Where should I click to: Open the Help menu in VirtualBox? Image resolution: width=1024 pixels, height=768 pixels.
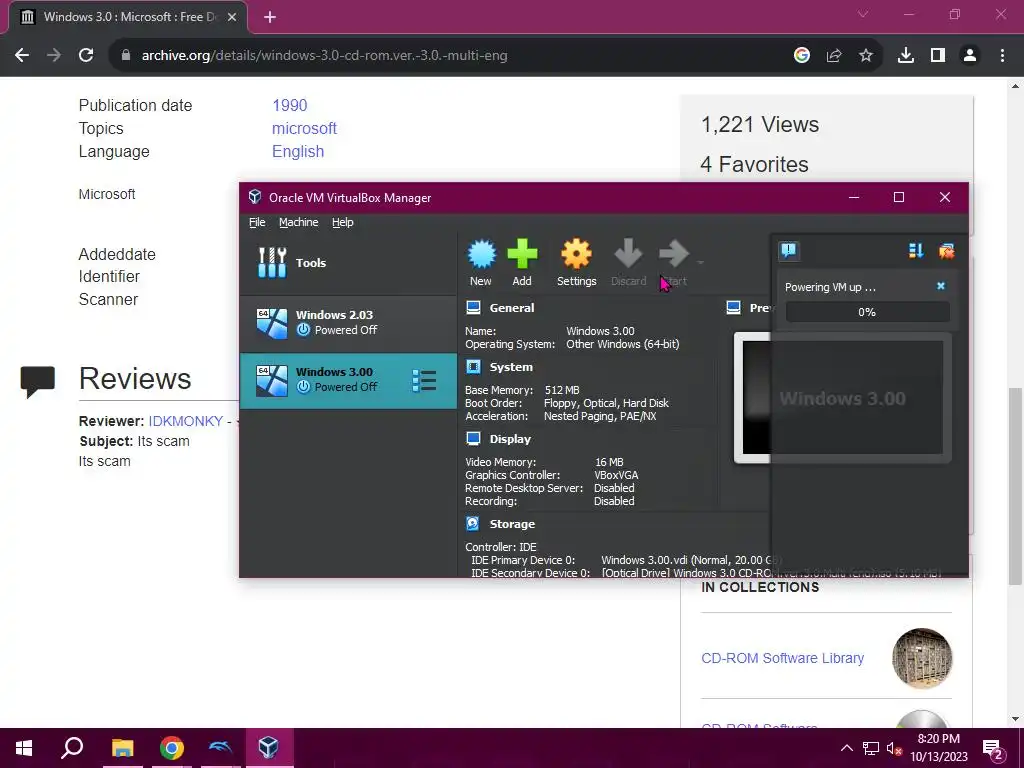[342, 222]
